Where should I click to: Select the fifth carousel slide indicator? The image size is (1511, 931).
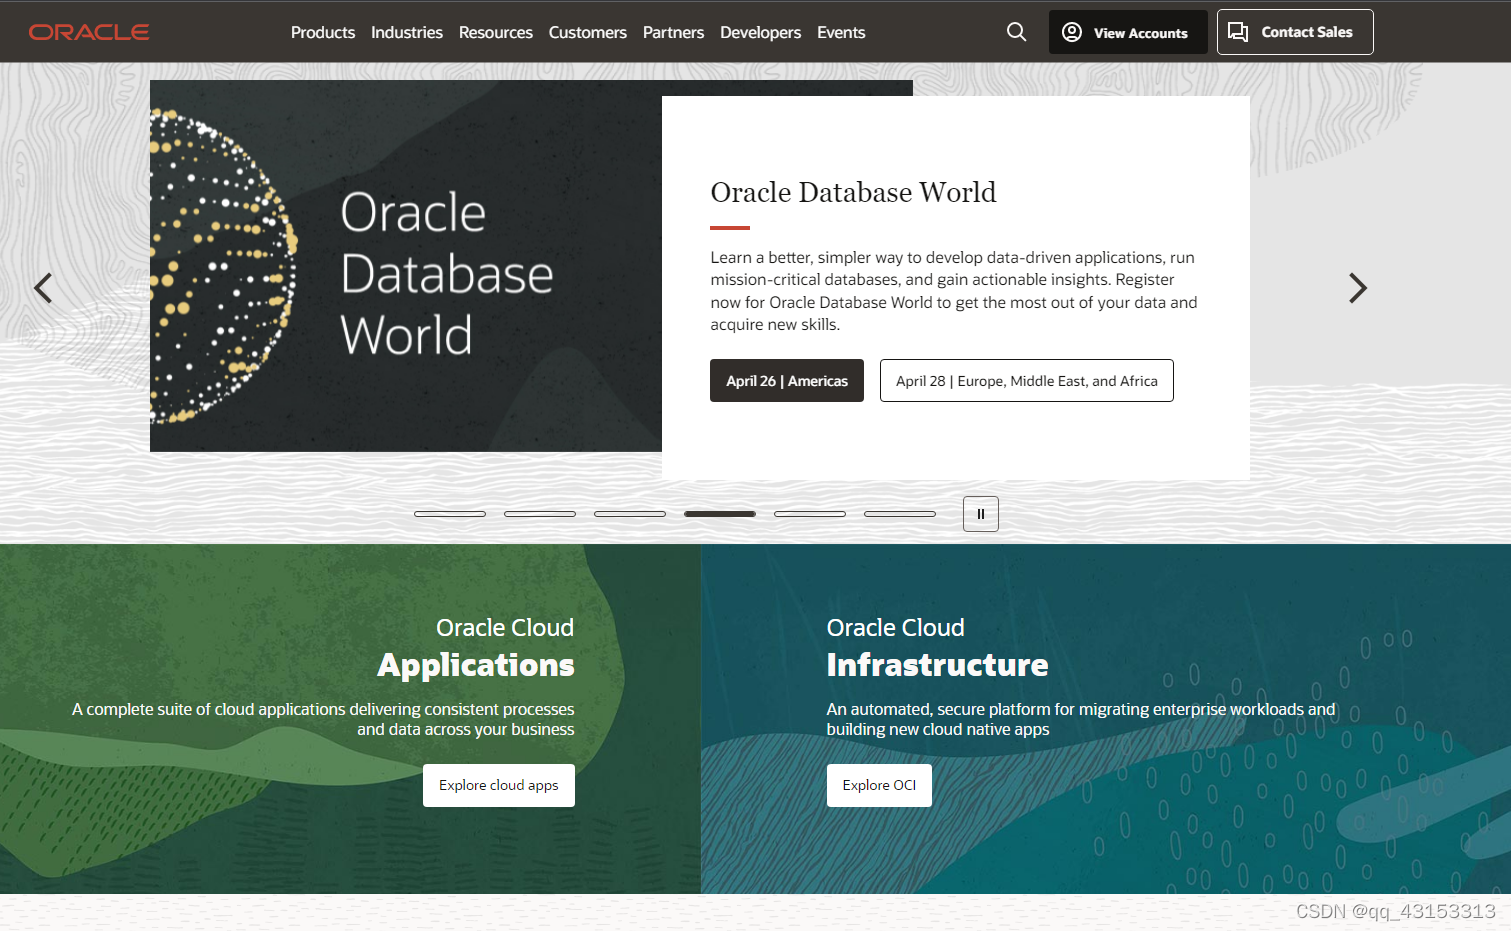(810, 514)
